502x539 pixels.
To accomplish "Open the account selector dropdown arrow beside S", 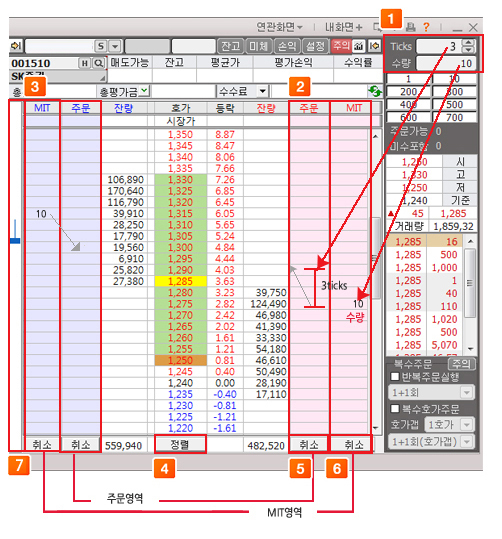I will (x=115, y=46).
